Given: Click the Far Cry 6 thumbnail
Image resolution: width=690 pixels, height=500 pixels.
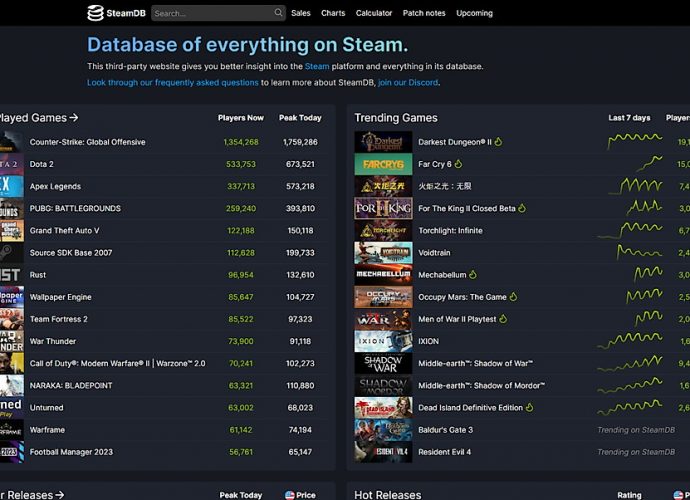Looking at the screenshot, I should point(383,164).
